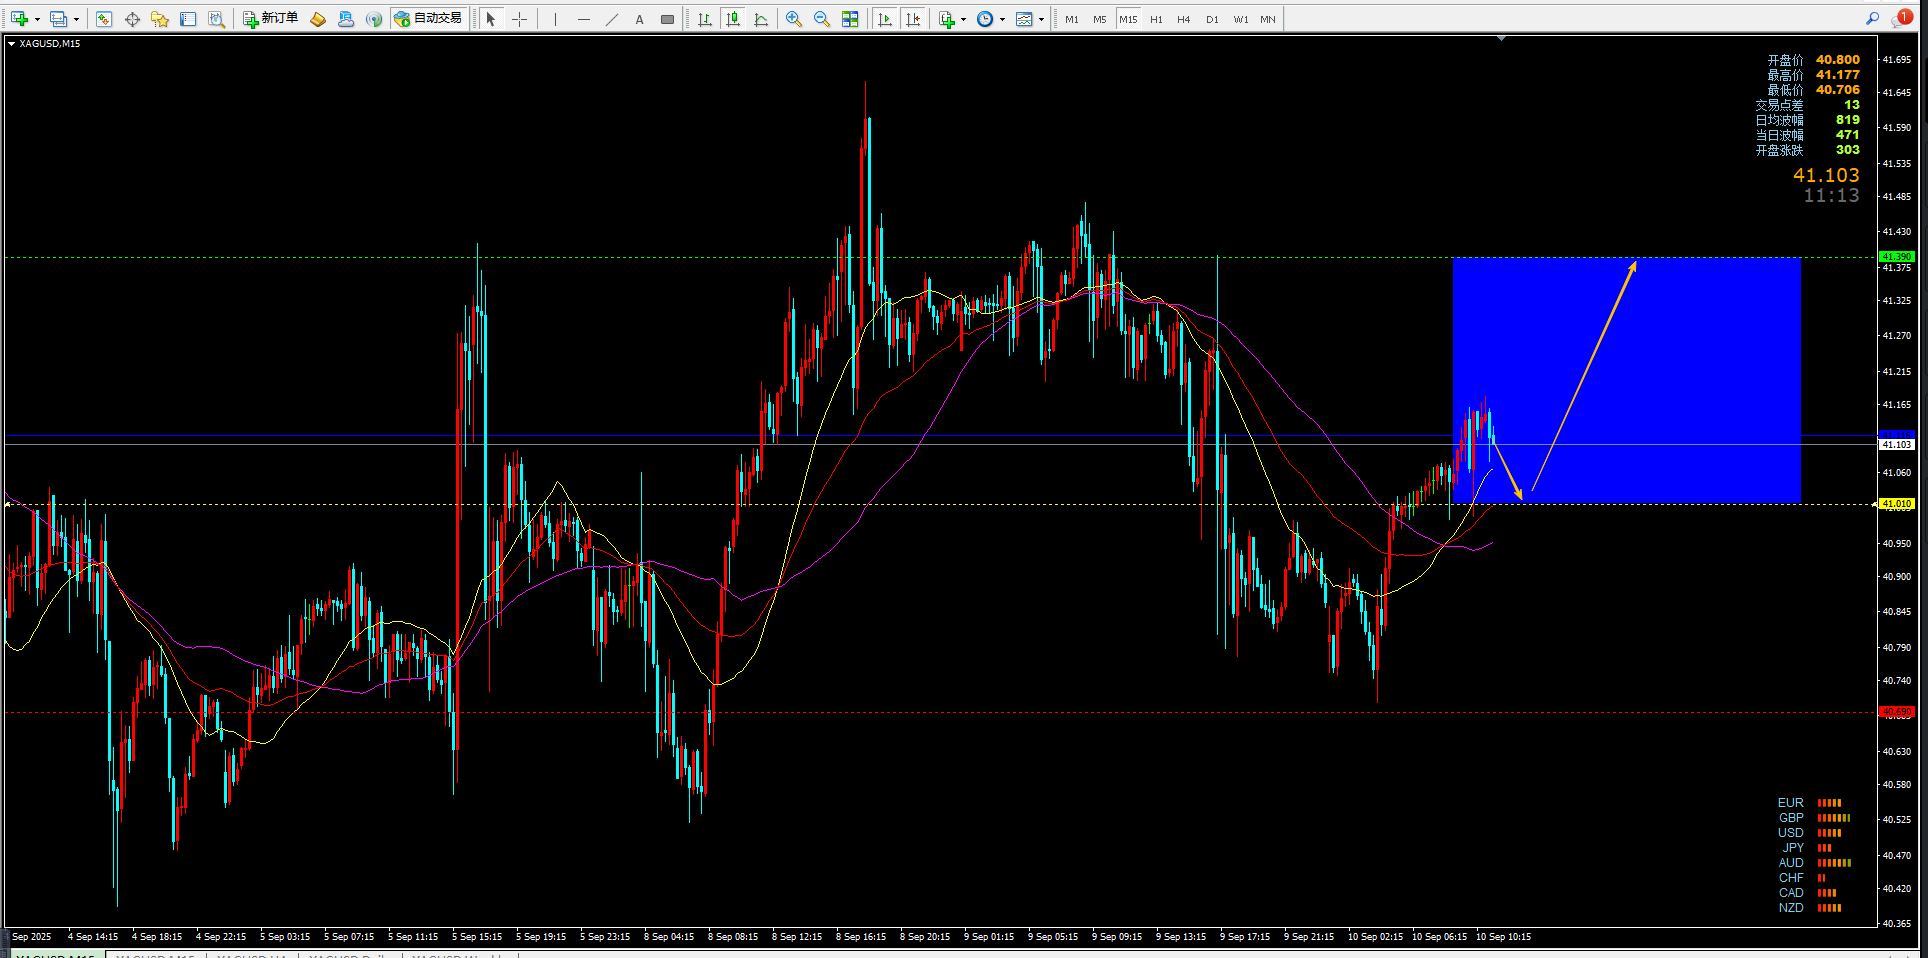Open the tile windows grid icon
Viewport: 1928px width, 958px height.
point(850,19)
